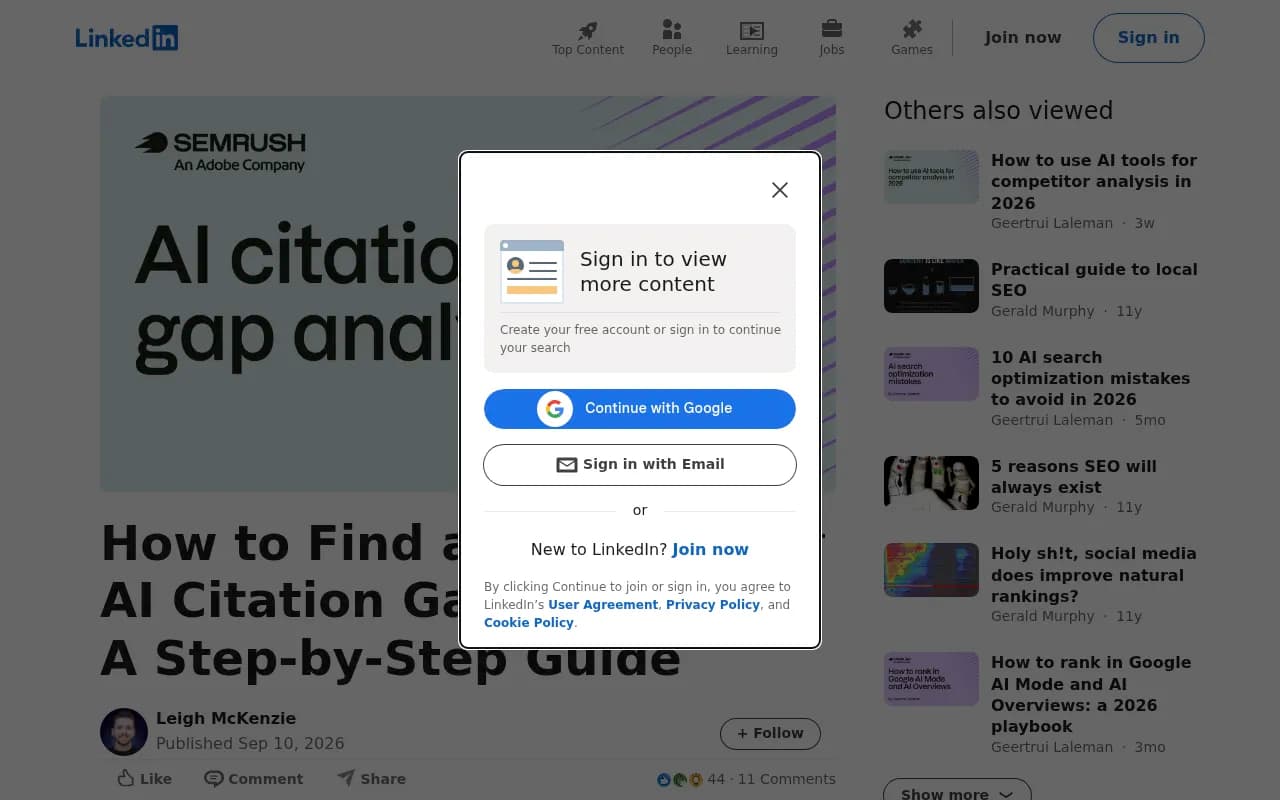Click the LinkedIn logo
1280x800 pixels.
point(127,38)
